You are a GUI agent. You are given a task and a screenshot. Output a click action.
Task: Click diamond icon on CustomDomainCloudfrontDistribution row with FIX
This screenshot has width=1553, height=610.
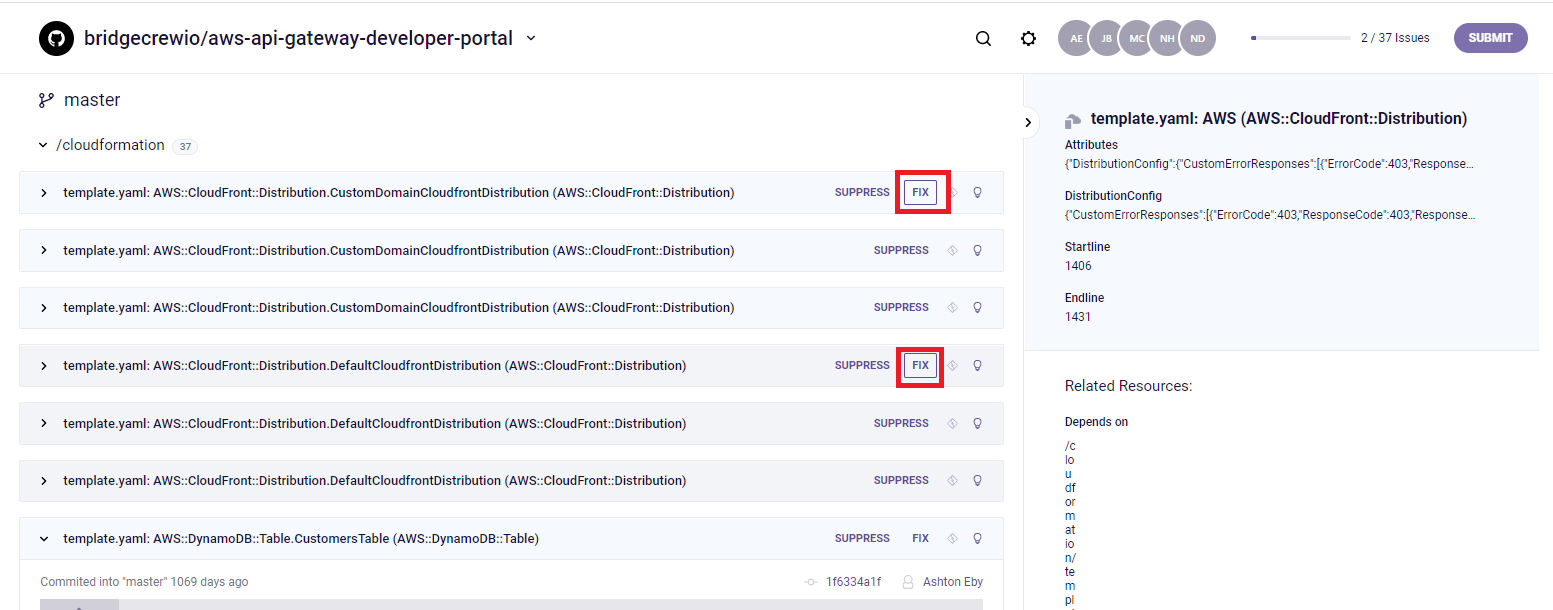pyautogui.click(x=952, y=192)
